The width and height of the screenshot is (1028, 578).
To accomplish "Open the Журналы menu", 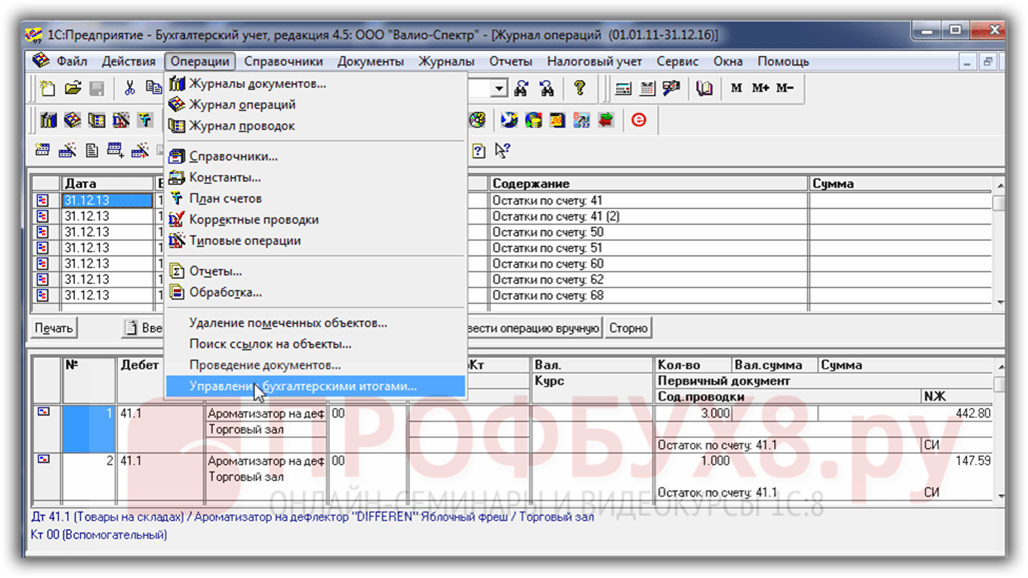I will (446, 61).
